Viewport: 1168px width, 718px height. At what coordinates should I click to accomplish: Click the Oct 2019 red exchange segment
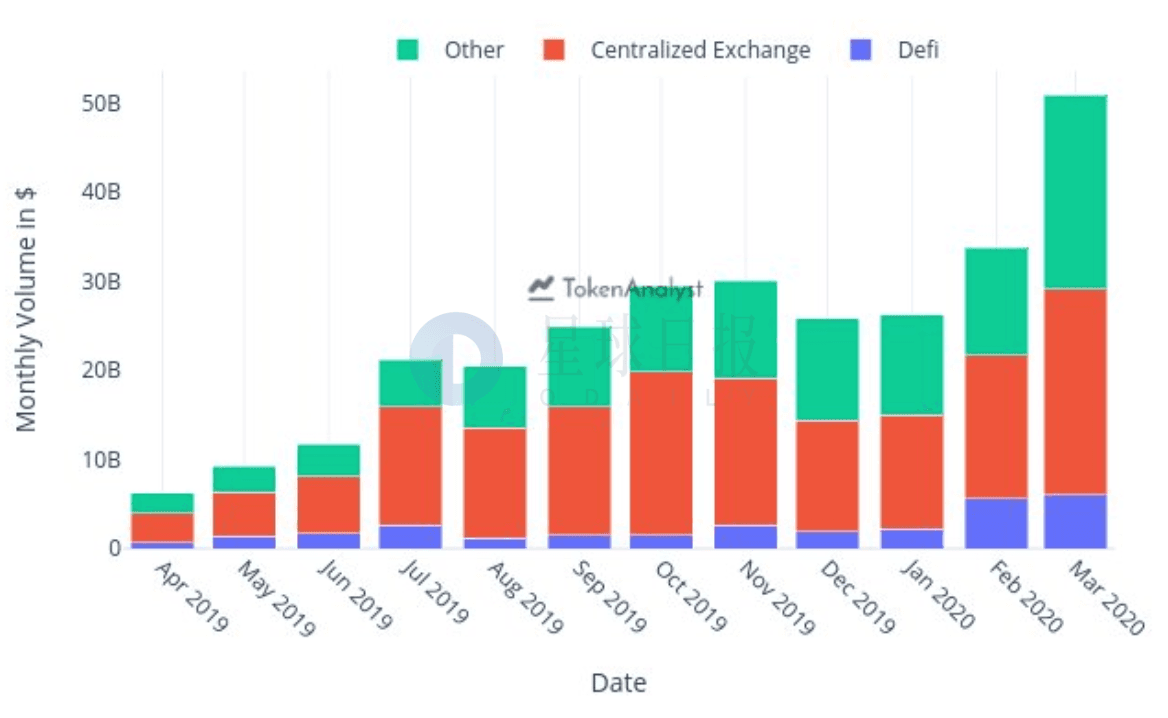[x=661, y=453]
